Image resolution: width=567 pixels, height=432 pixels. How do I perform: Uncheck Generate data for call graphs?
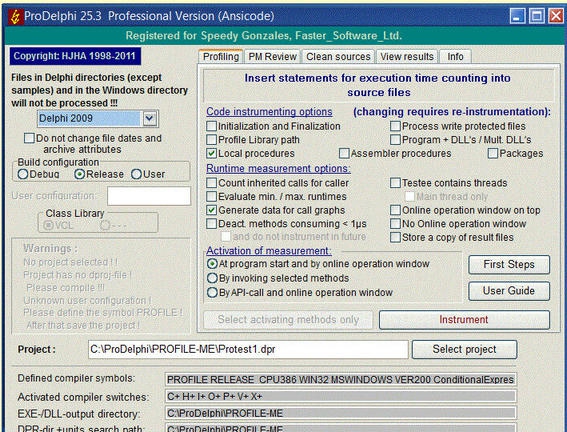[x=212, y=210]
